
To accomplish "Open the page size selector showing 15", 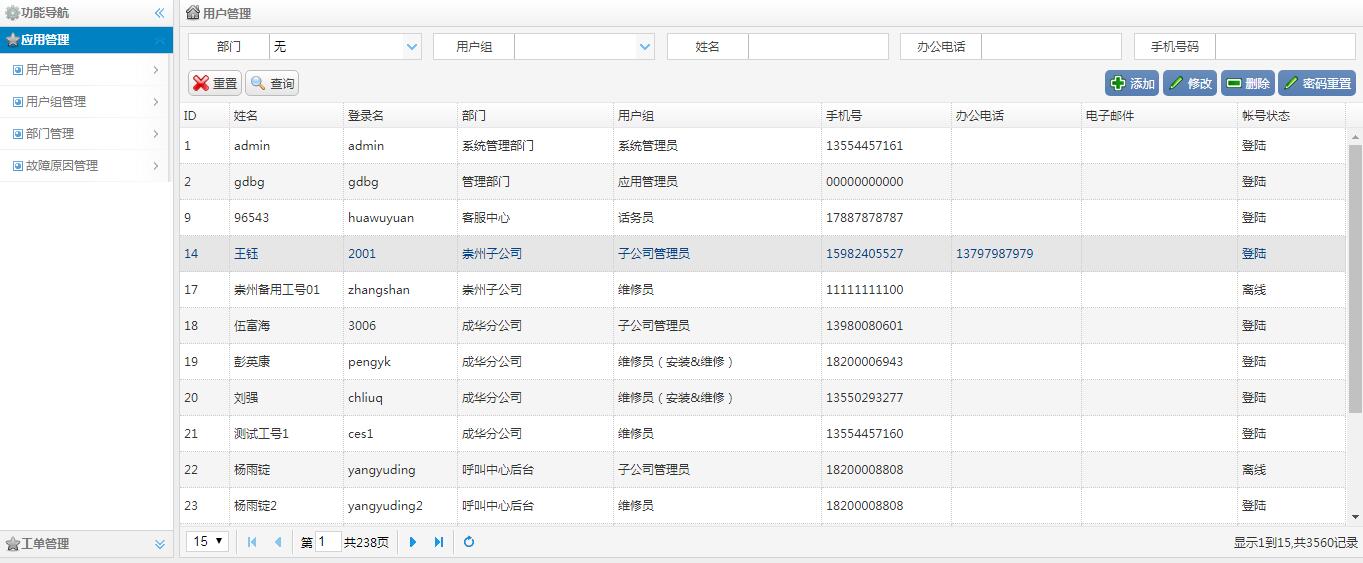I will coord(208,542).
